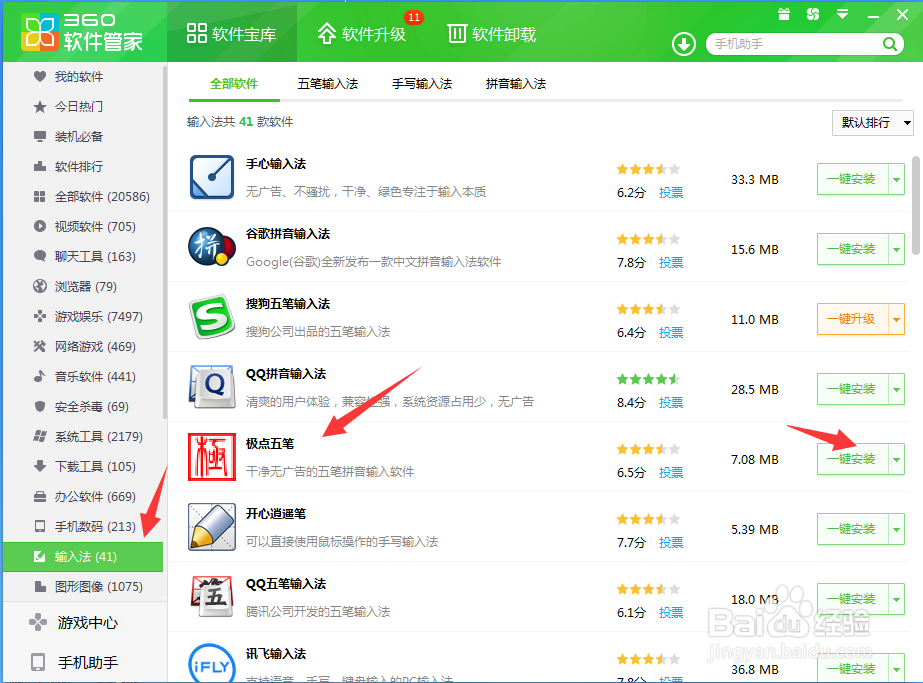
Task: Focus the 手机助手 search input field
Action: pyautogui.click(x=795, y=44)
